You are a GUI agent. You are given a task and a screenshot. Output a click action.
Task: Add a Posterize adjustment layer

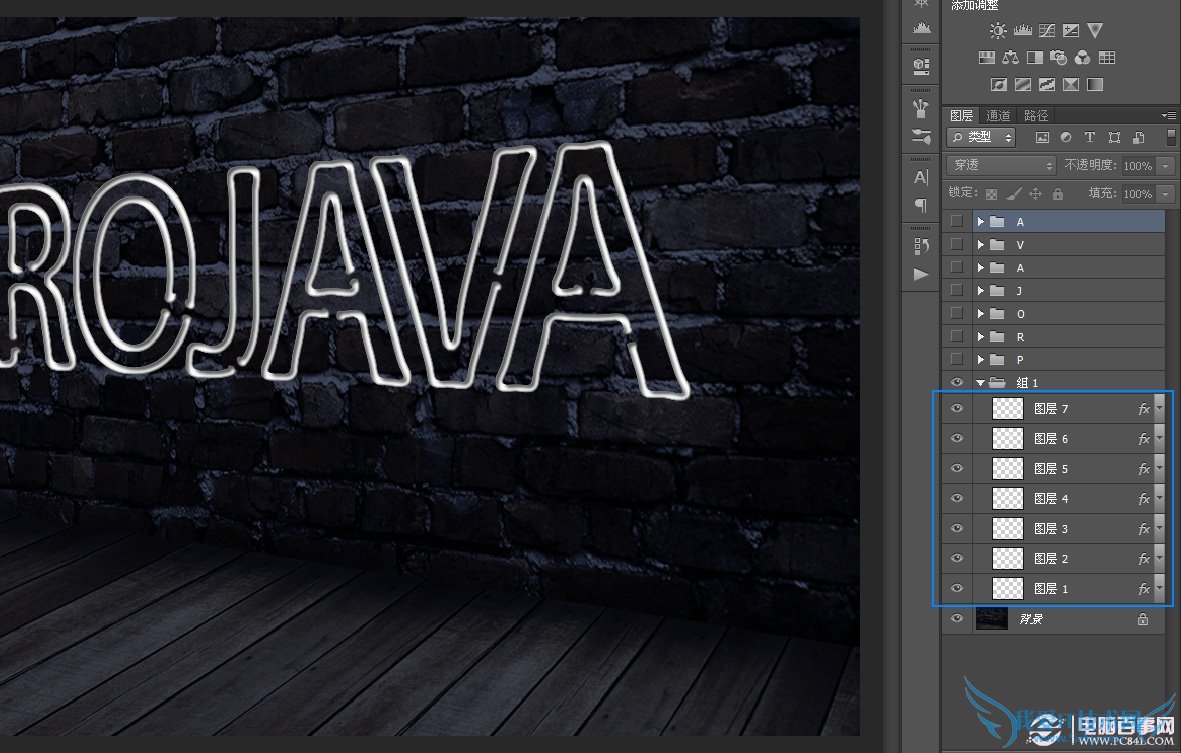[x=1023, y=84]
